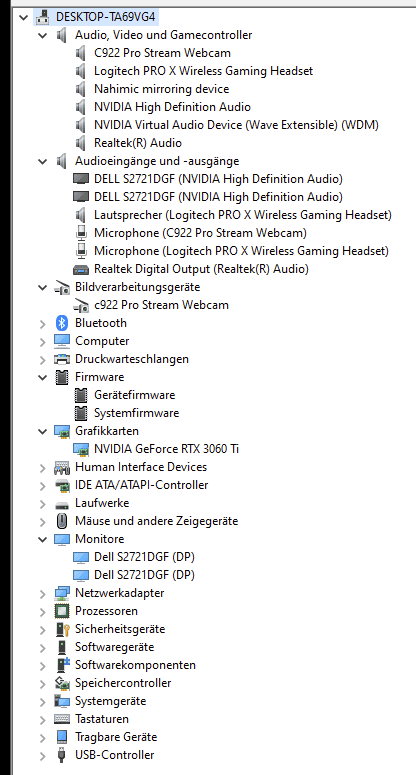This screenshot has height=775, width=416.
Task: Click the USB-Controller plug icon
Action: [62, 755]
